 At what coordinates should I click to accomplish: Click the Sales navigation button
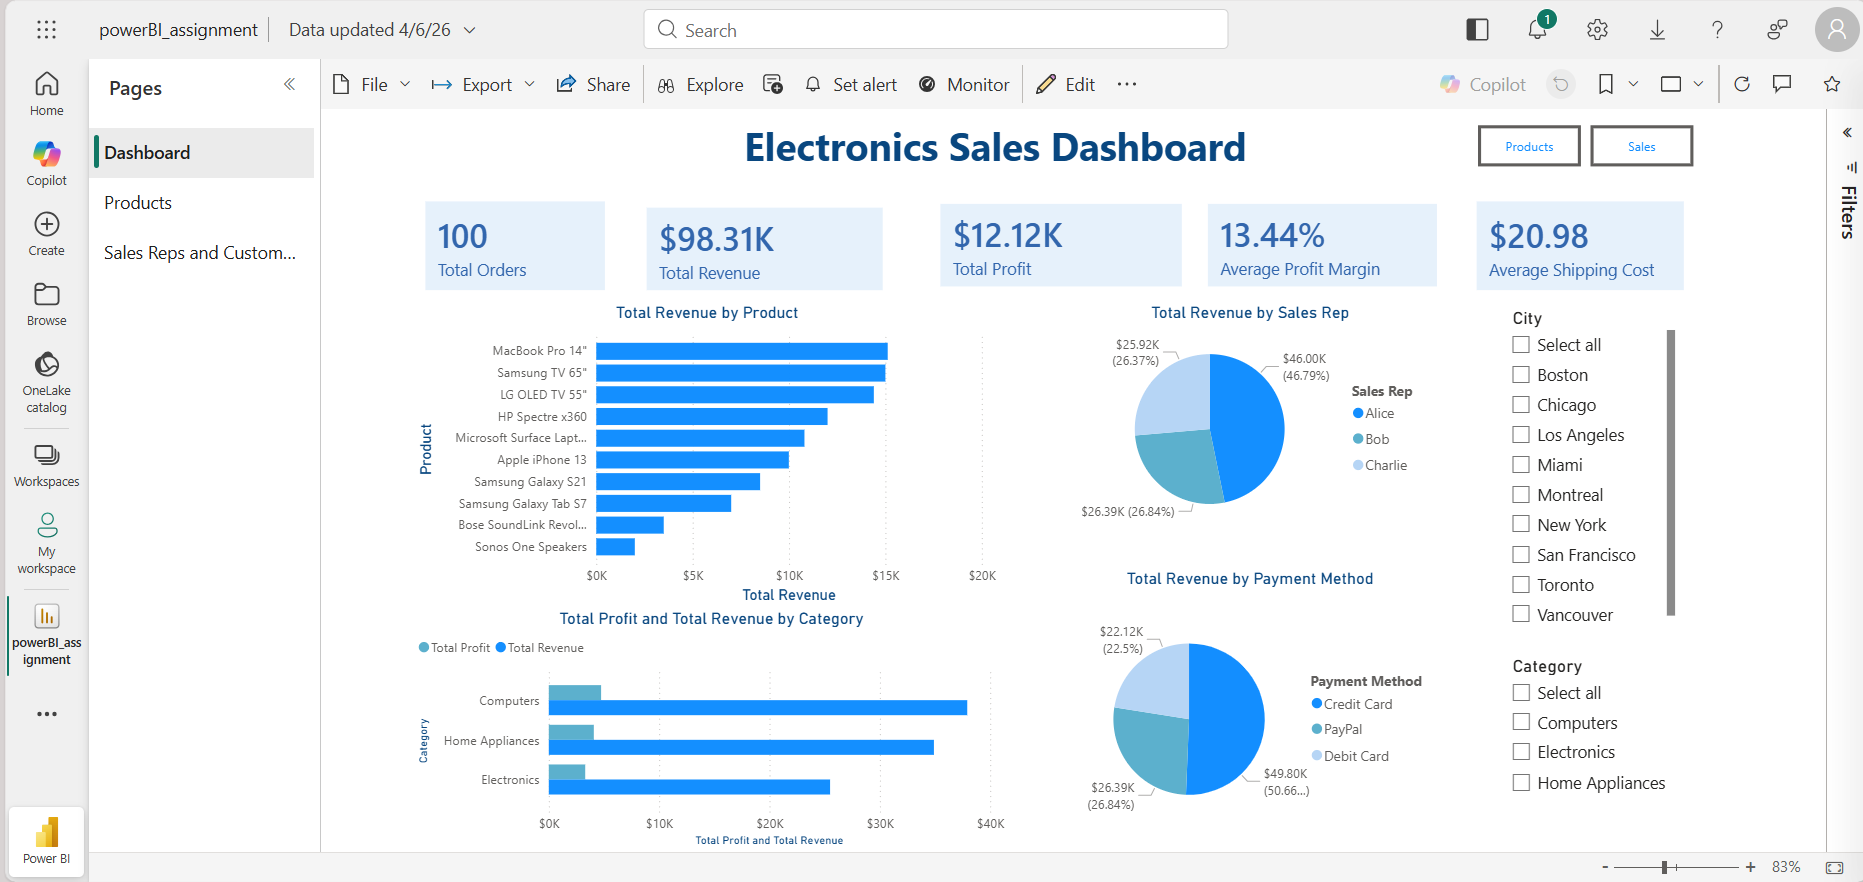(x=1641, y=146)
